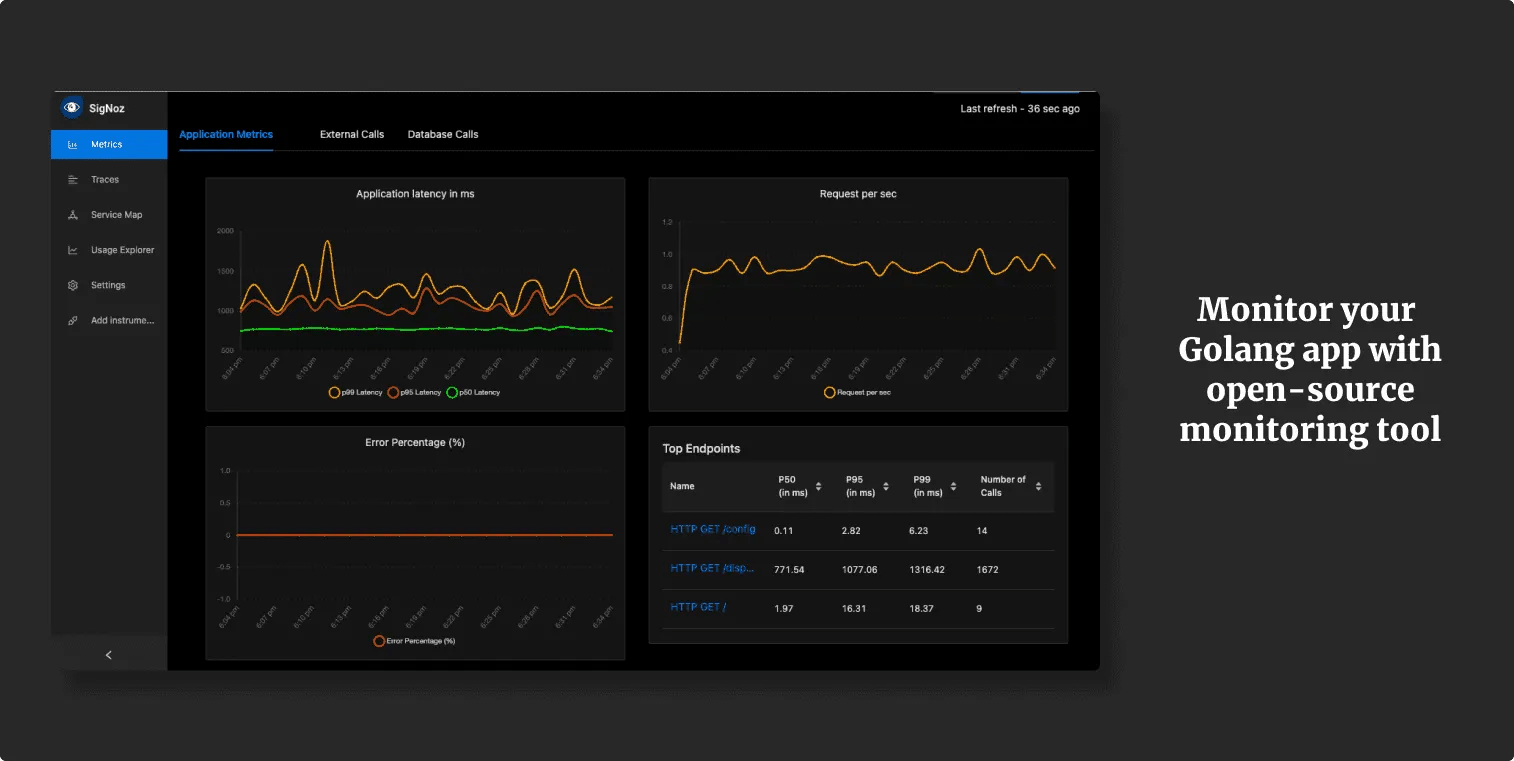Click the Add Instrumentation sidebar icon
1514x761 pixels.
pos(72,320)
